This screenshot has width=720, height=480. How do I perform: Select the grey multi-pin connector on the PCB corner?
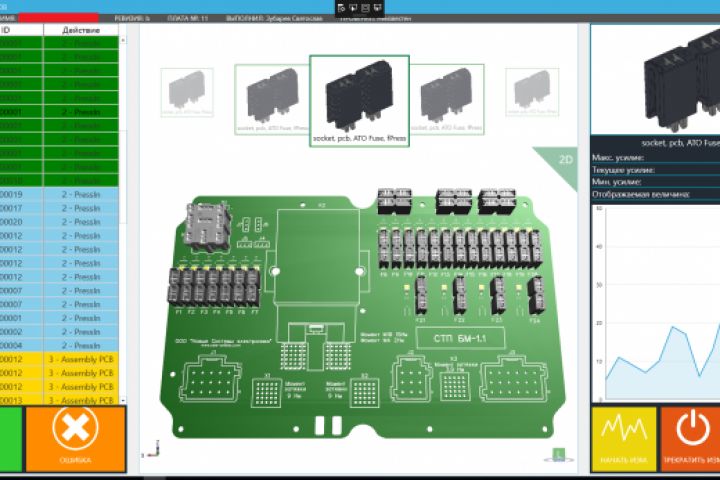[207, 226]
